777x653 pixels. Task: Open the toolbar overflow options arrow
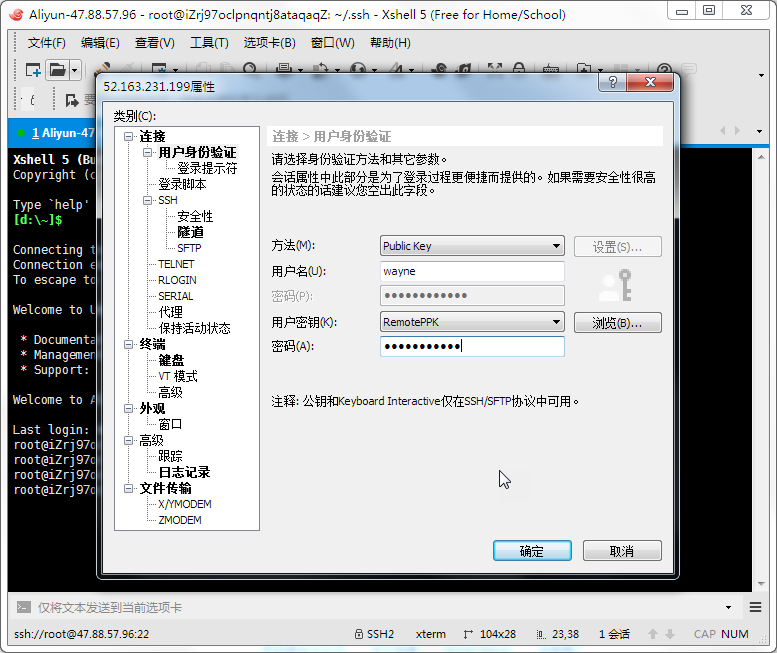click(761, 75)
